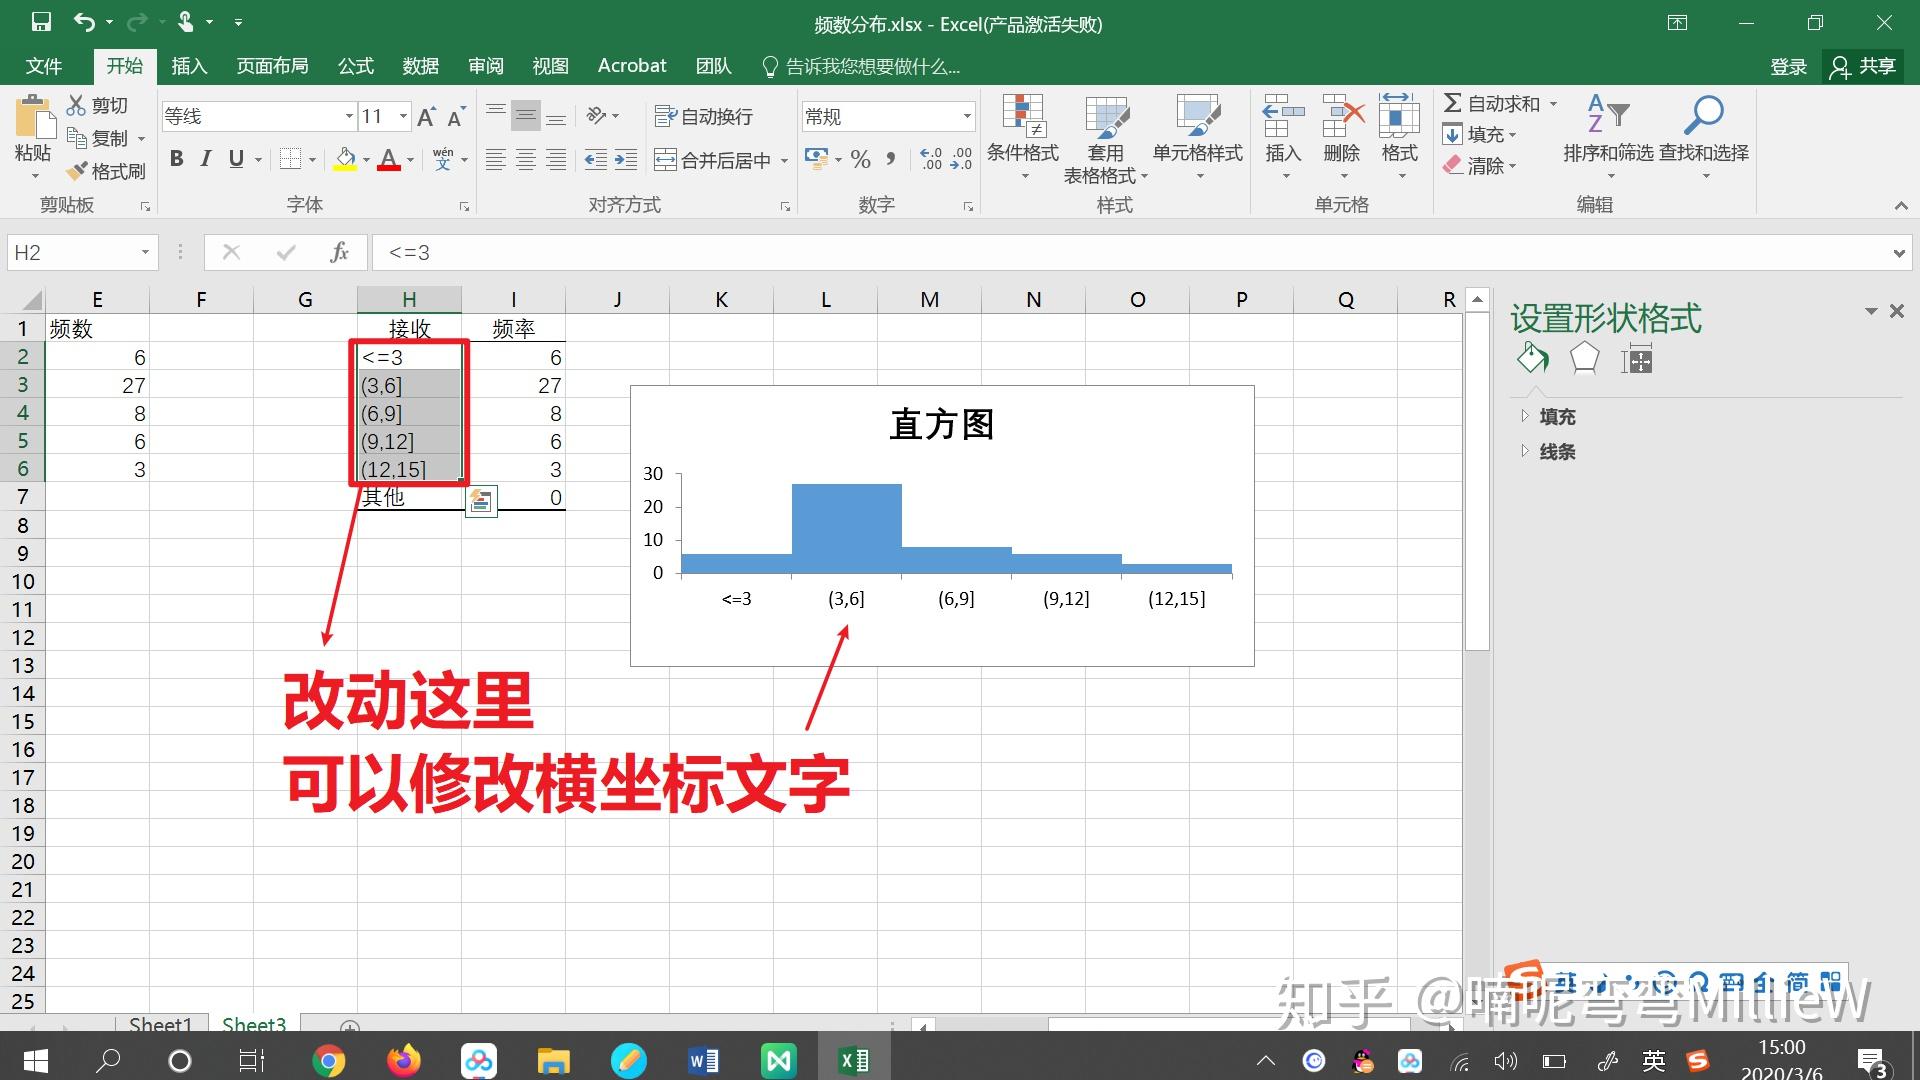Click 共享 share button
1920x1080 pixels.
pyautogui.click(x=1863, y=66)
